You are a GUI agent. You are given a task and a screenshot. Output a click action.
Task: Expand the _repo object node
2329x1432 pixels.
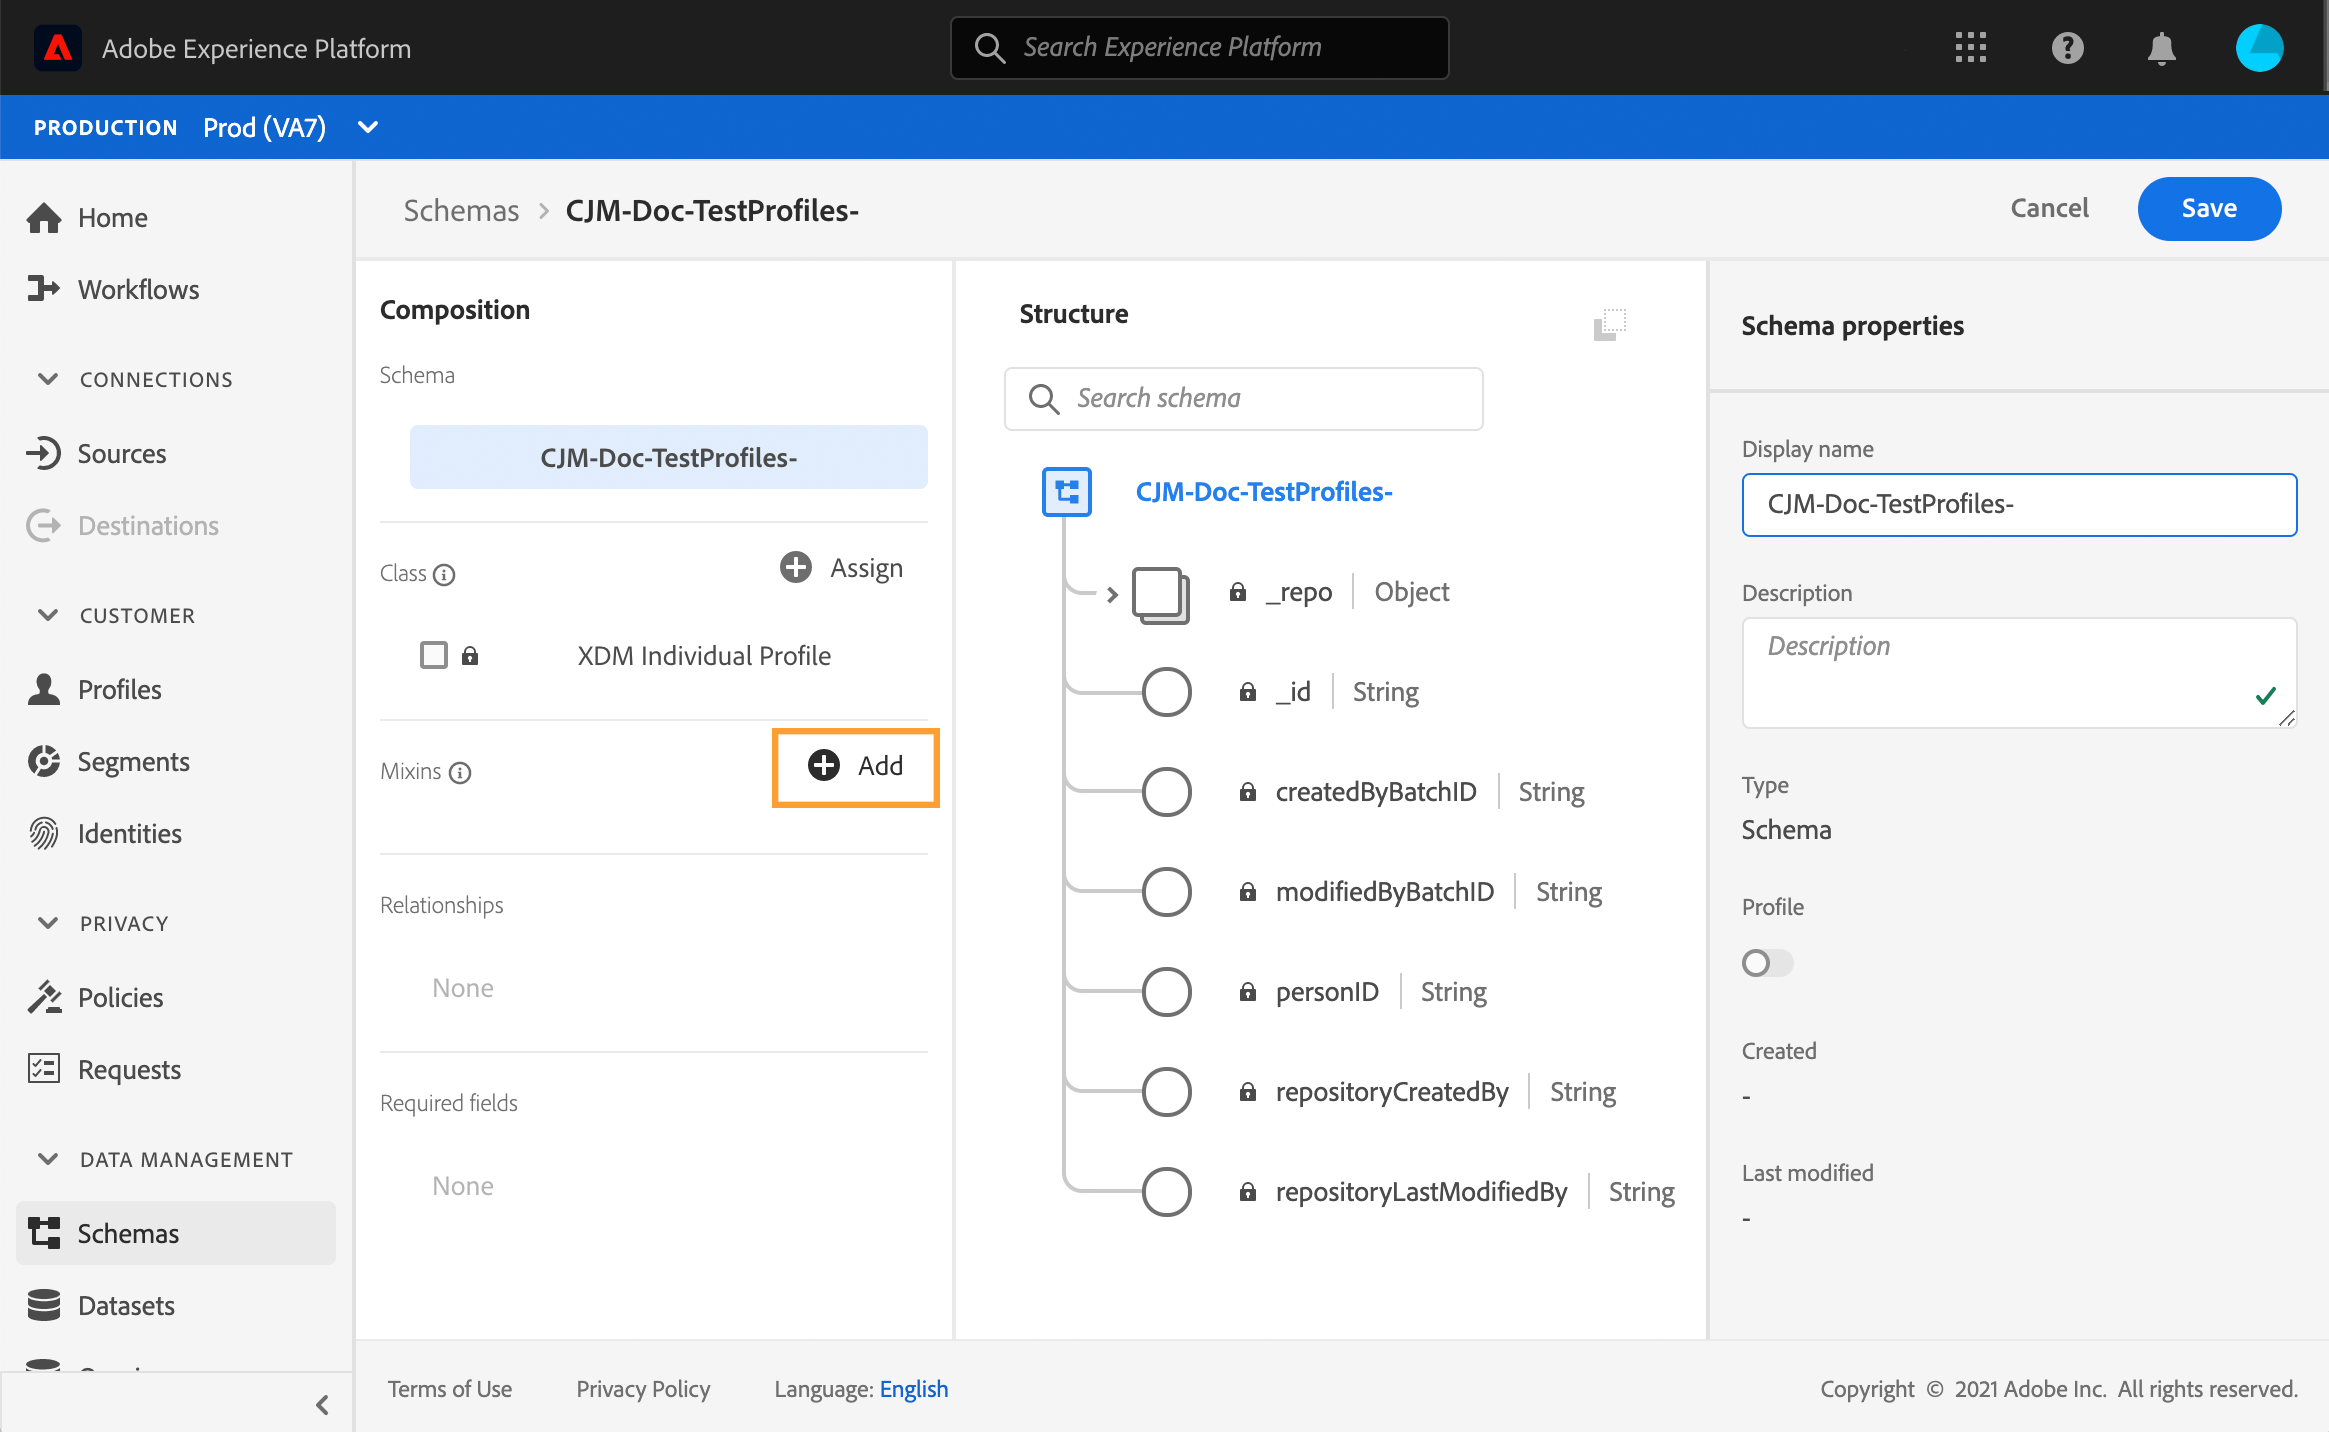(x=1112, y=594)
